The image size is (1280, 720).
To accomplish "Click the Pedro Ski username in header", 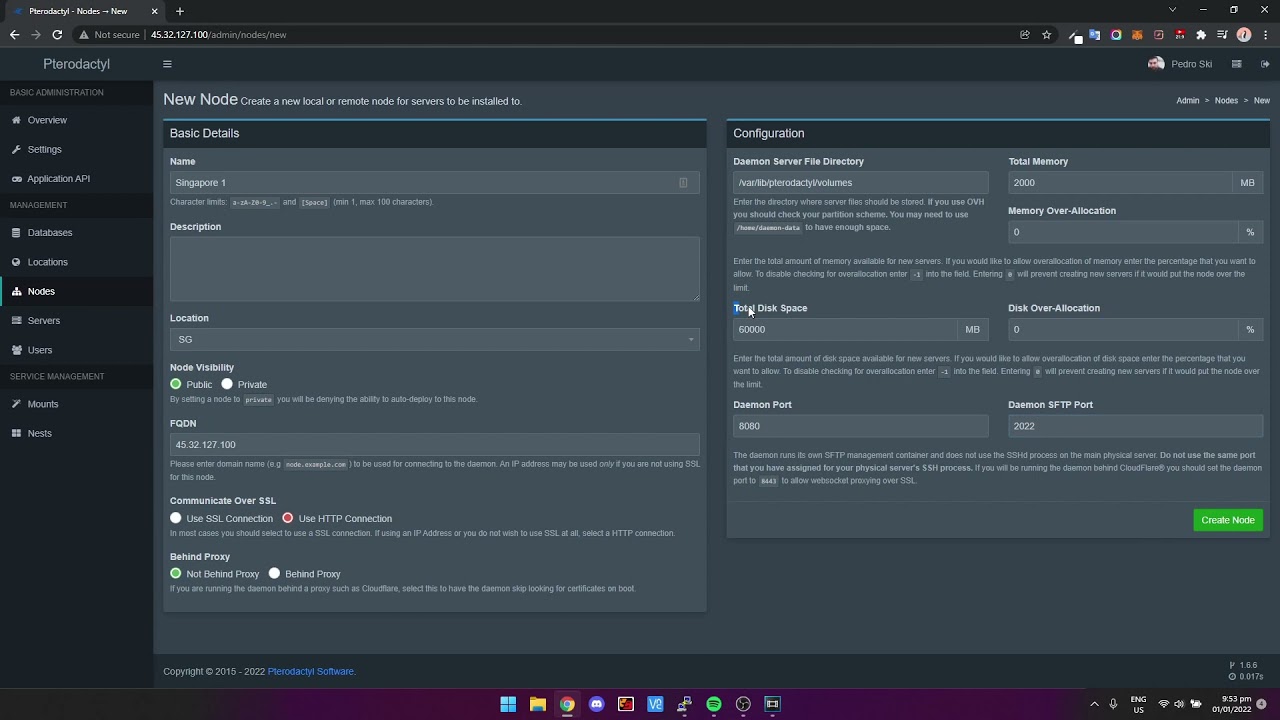I will point(1192,64).
